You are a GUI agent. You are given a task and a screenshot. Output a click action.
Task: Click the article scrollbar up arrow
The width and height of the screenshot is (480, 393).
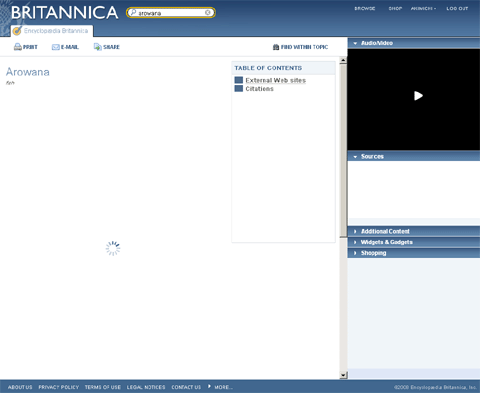click(x=343, y=60)
